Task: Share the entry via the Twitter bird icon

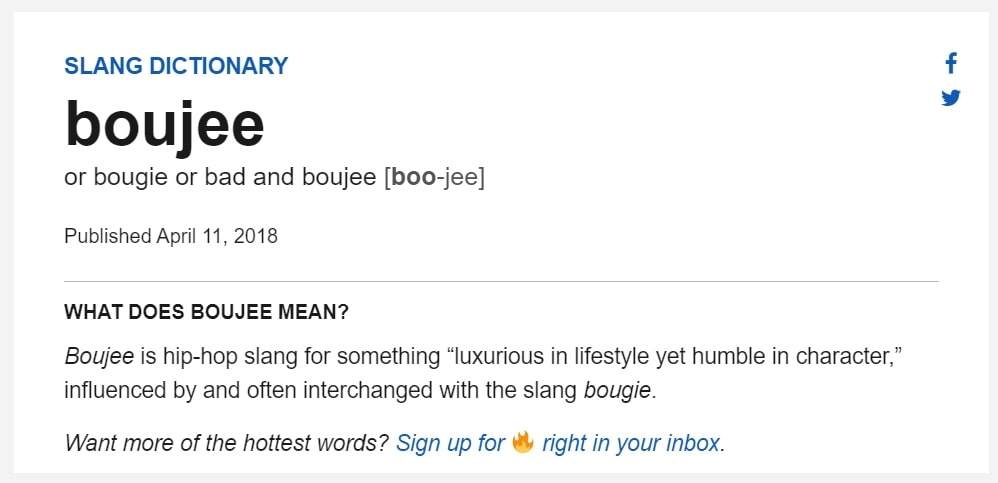Action: (951, 98)
